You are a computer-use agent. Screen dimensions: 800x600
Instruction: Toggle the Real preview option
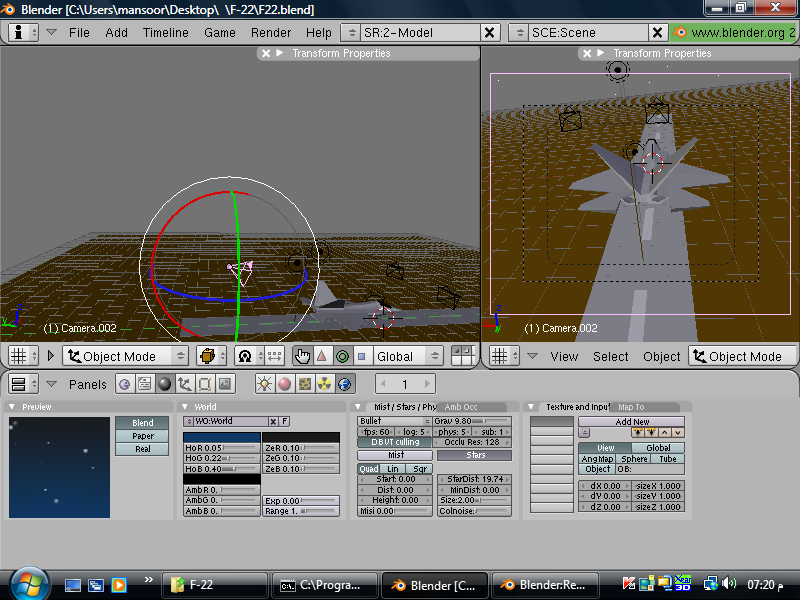point(142,449)
